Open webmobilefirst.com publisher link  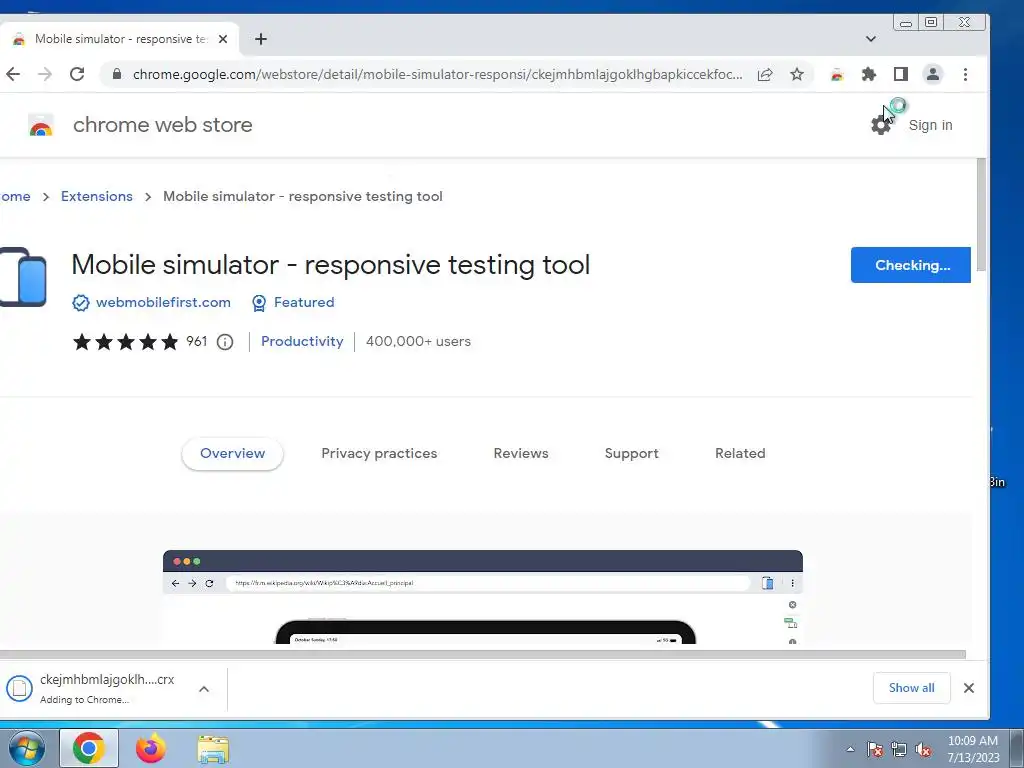tap(163, 302)
